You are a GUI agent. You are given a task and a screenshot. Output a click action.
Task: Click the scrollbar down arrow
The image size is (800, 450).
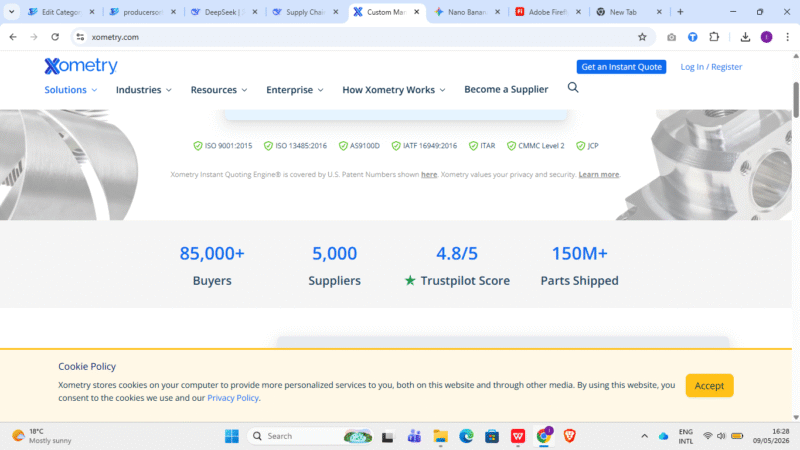point(795,417)
